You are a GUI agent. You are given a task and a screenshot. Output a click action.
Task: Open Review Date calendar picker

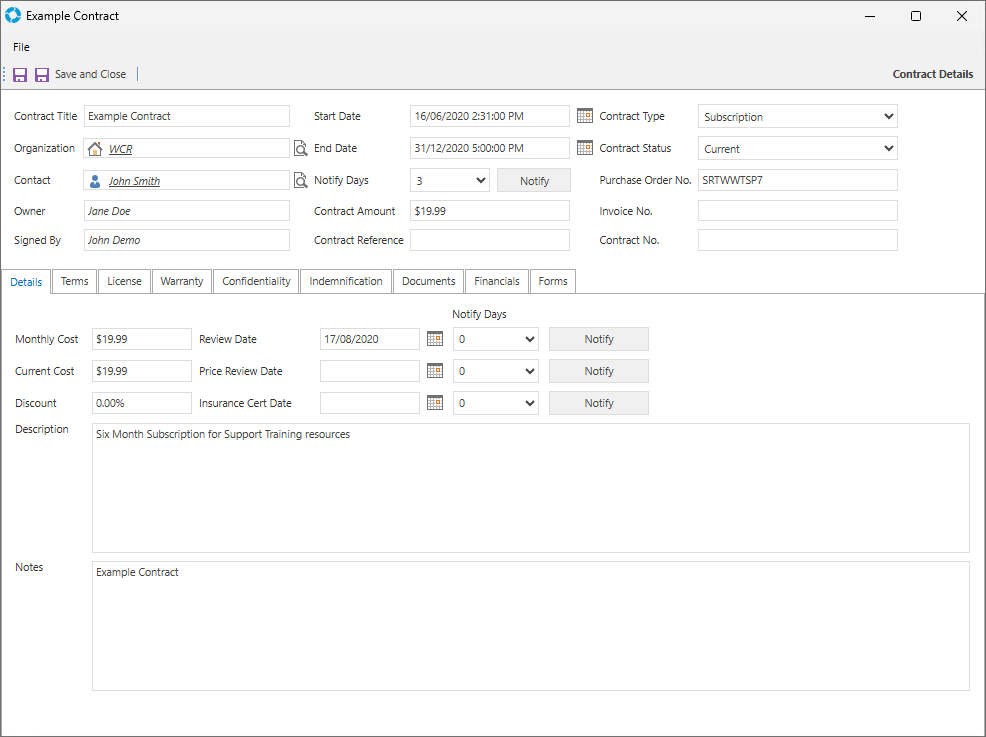tap(435, 339)
